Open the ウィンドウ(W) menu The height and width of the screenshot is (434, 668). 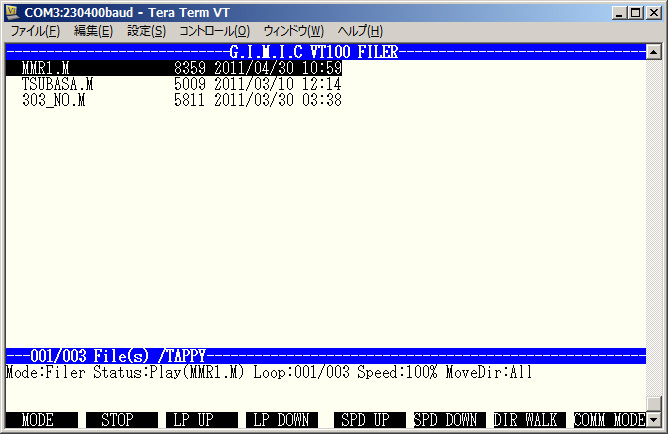click(293, 31)
